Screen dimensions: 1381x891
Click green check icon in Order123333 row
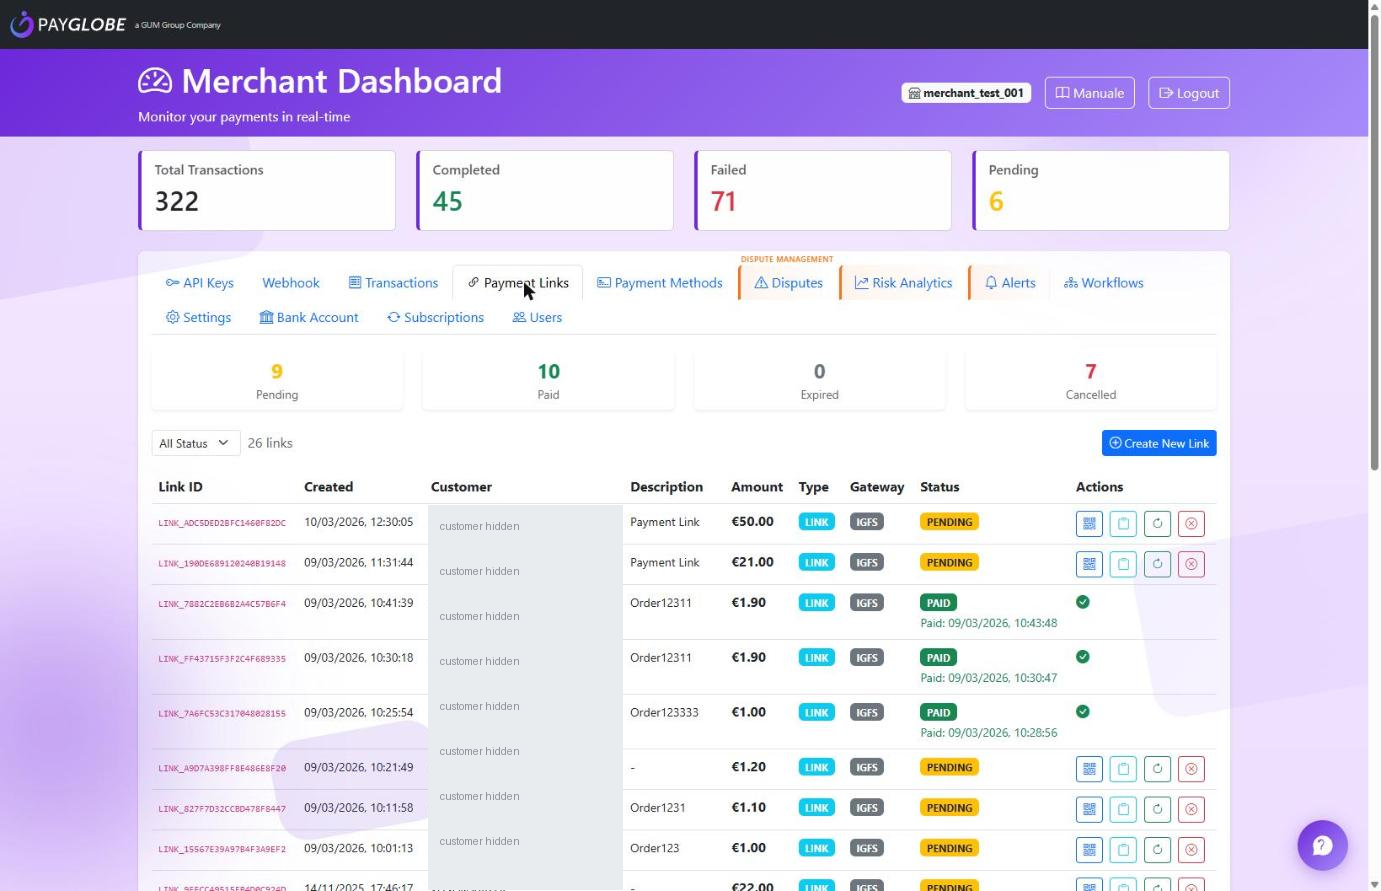coord(1082,712)
